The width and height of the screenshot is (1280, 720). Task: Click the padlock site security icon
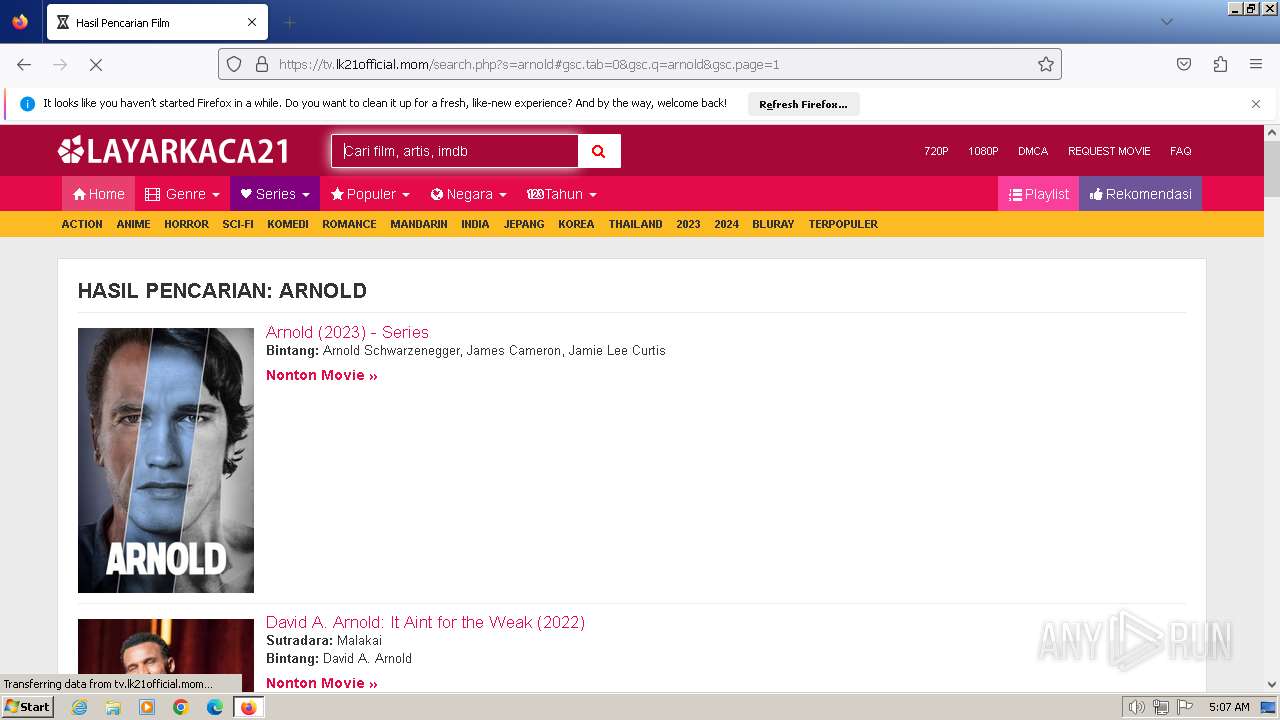(x=262, y=64)
